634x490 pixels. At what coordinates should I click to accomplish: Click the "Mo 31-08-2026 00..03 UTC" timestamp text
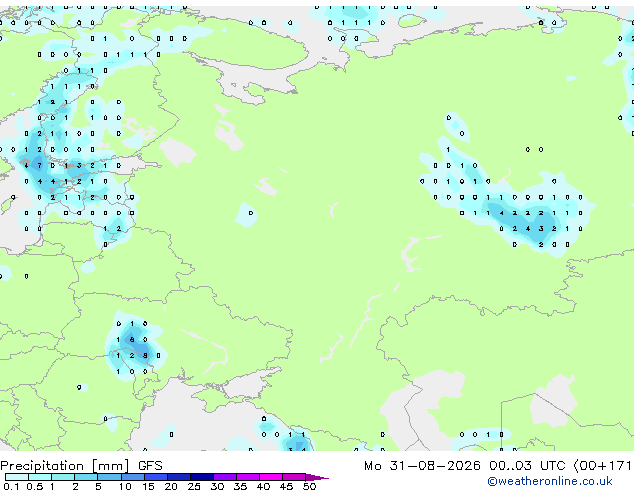(465, 466)
